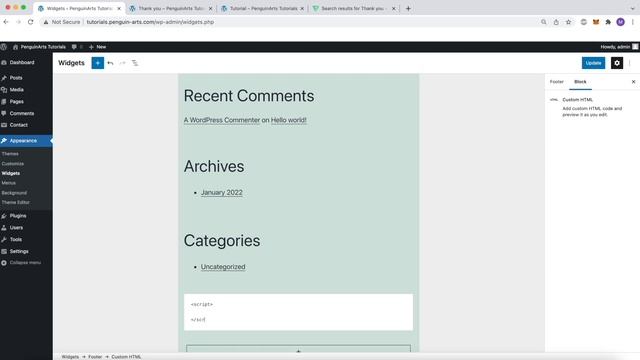Click the WordPress logo in admin bar
The height and width of the screenshot is (360, 640).
tap(4, 47)
